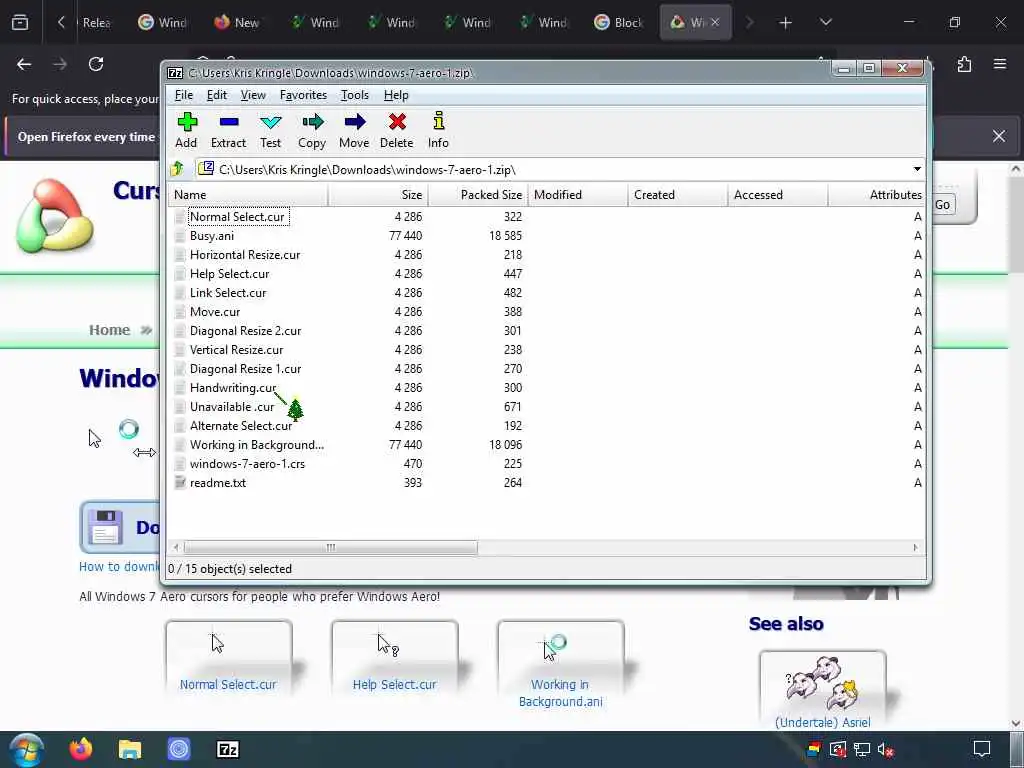
Task: Sort by Attributes column header
Action: [x=876, y=195]
